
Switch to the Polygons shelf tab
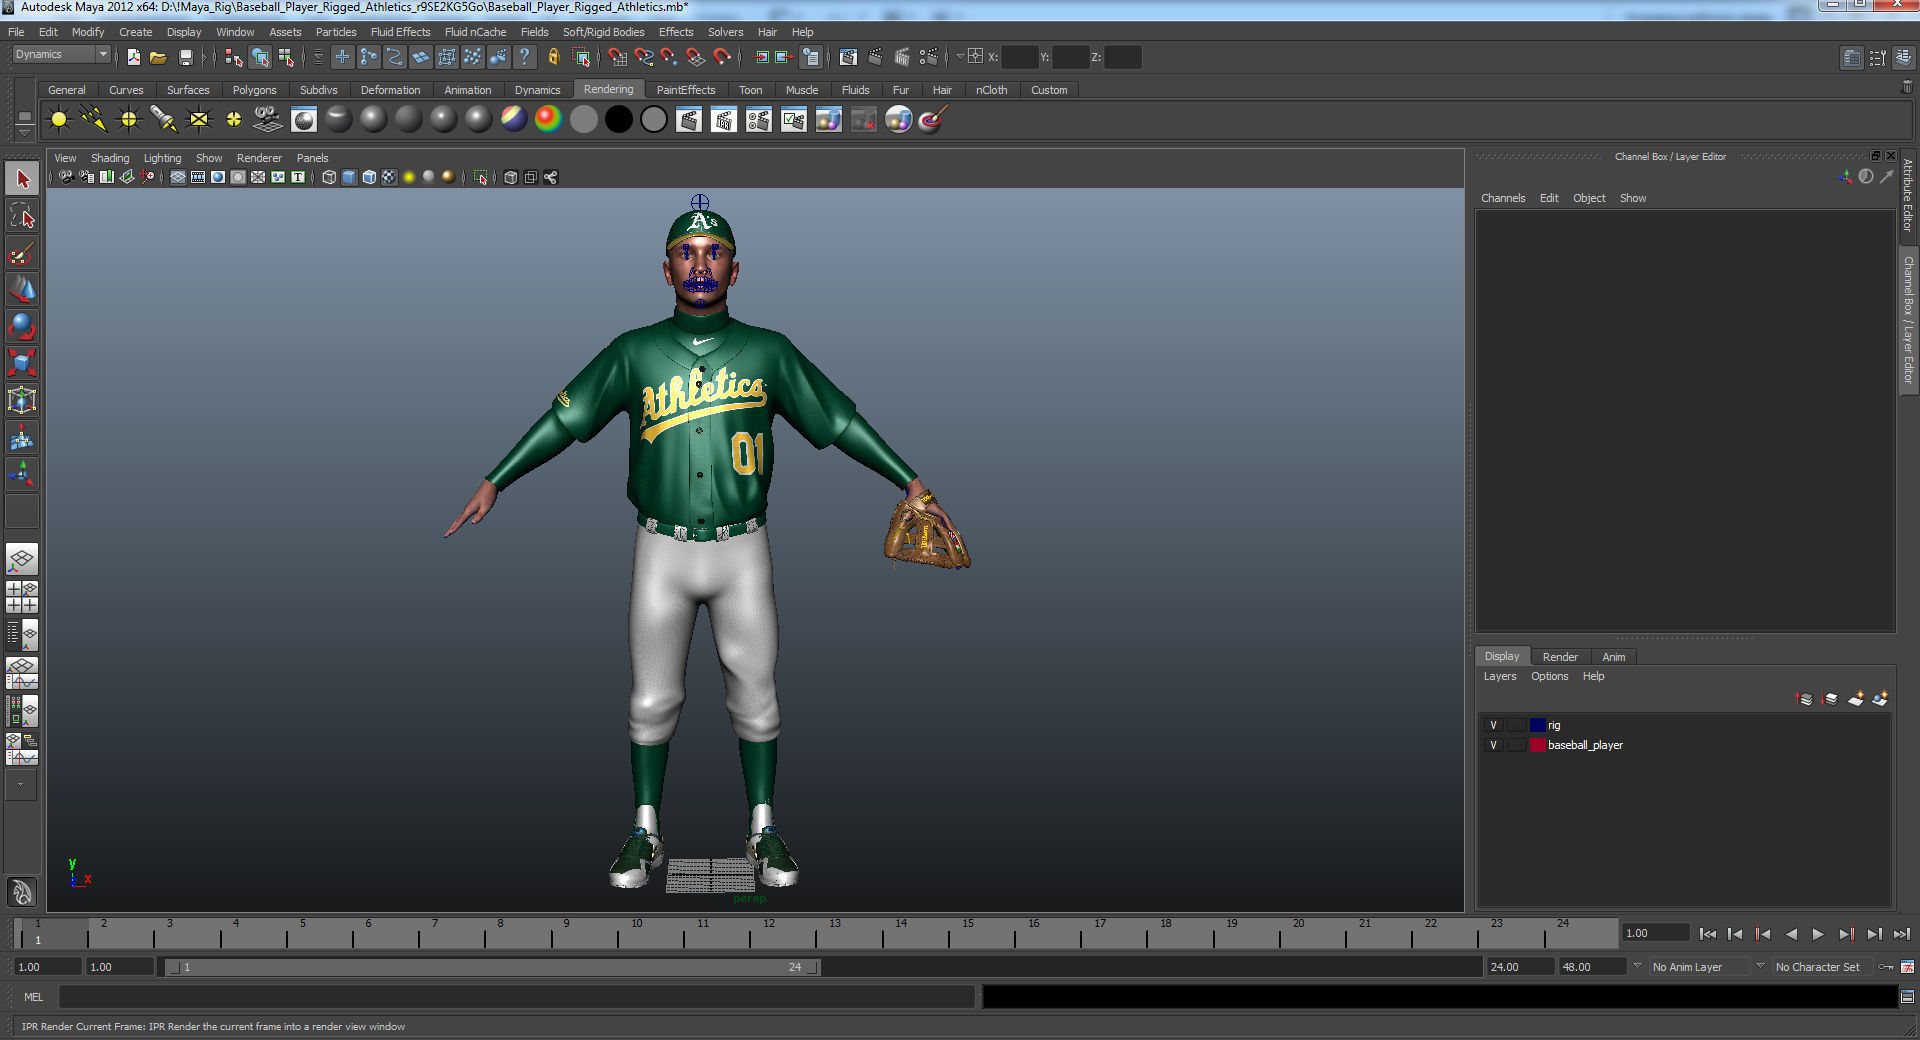tap(254, 90)
